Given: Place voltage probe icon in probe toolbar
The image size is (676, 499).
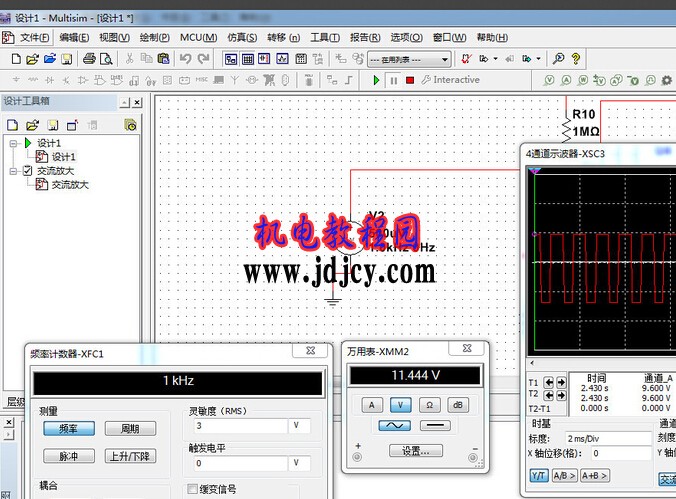Looking at the screenshot, I should 549,80.
